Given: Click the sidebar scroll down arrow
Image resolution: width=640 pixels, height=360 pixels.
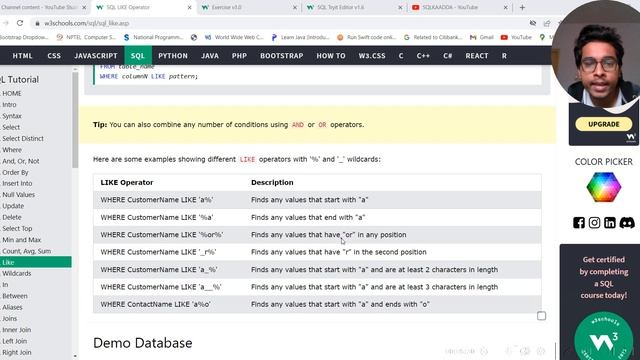Looking at the screenshot, I should [x=75, y=356].
